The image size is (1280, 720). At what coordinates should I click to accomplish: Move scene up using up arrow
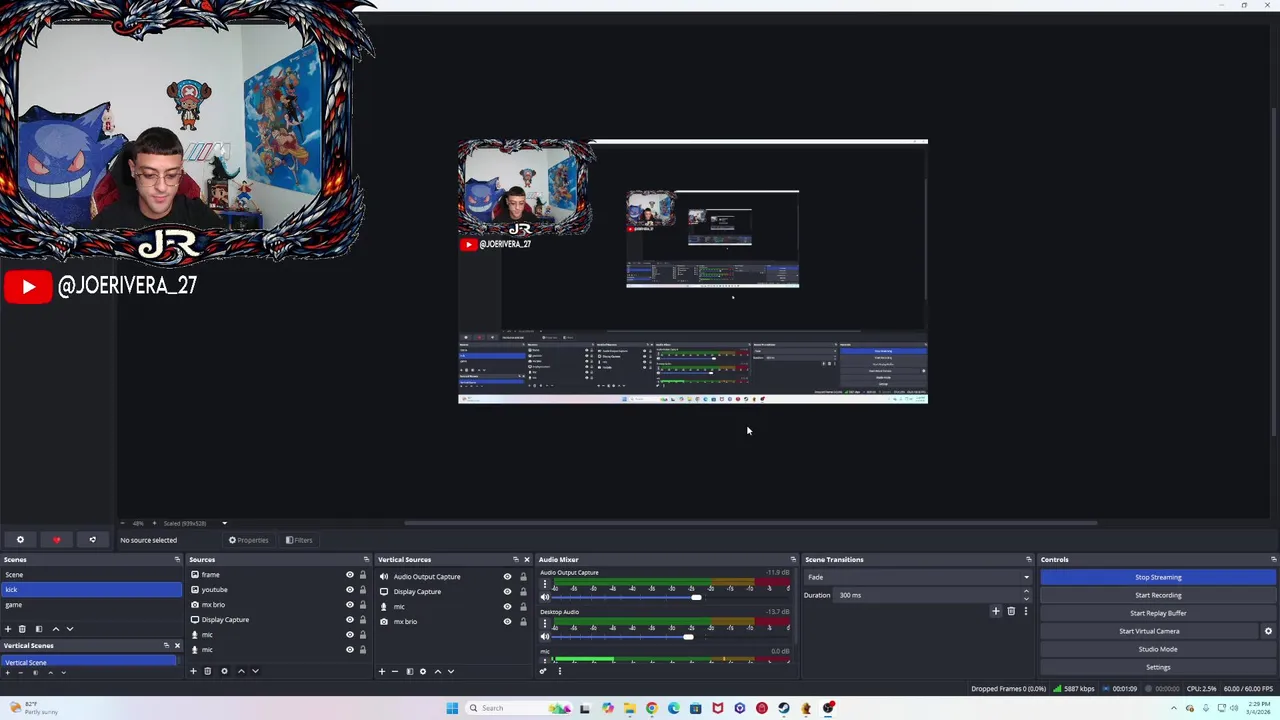coord(56,629)
